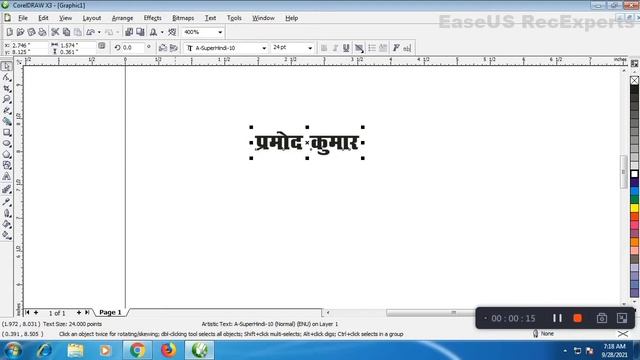Select the Pick tool in the toolbox
Viewport: 640px width, 360px height.
pos(7,67)
